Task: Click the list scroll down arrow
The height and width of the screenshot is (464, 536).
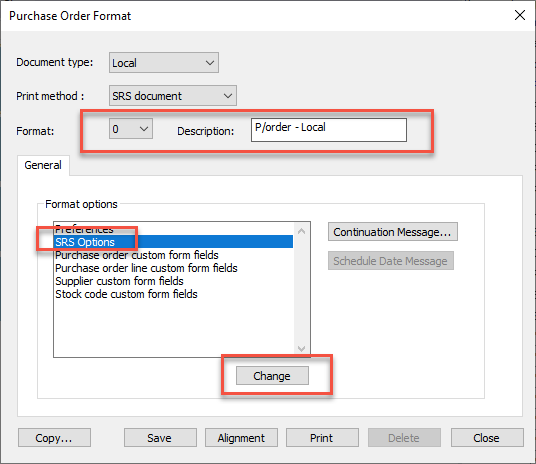Action: pos(302,348)
